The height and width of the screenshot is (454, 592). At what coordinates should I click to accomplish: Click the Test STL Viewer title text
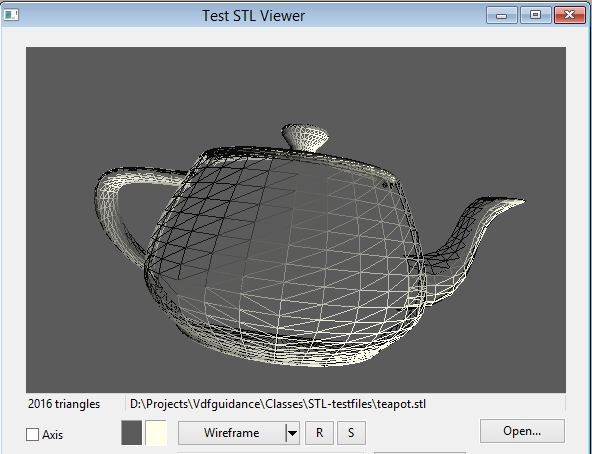click(x=253, y=16)
